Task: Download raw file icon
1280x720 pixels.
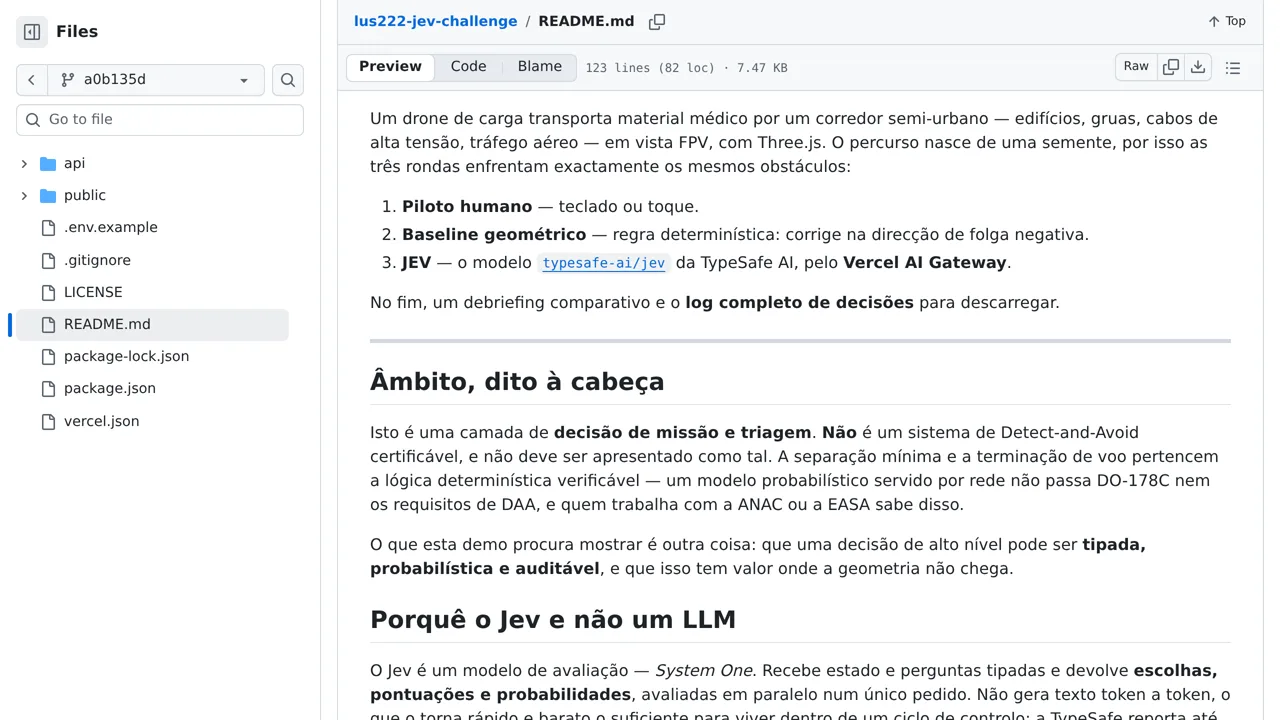Action: [1198, 67]
